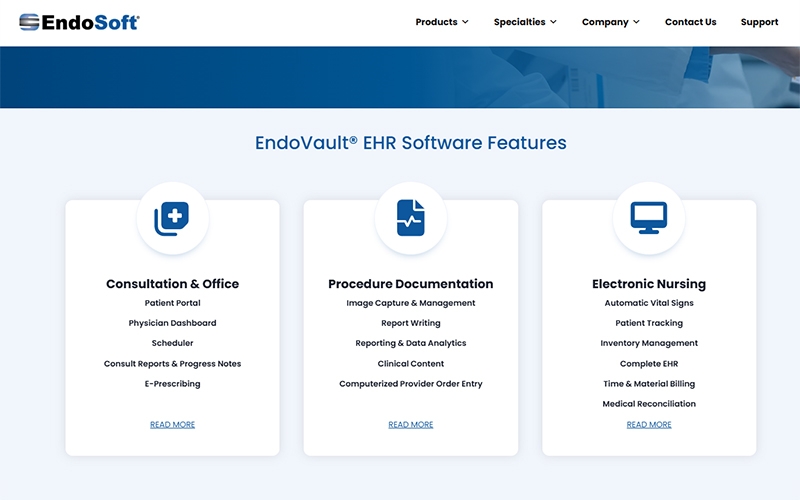The height and width of the screenshot is (500, 800).
Task: Select Time & Material Billing text
Action: pyautogui.click(x=649, y=384)
